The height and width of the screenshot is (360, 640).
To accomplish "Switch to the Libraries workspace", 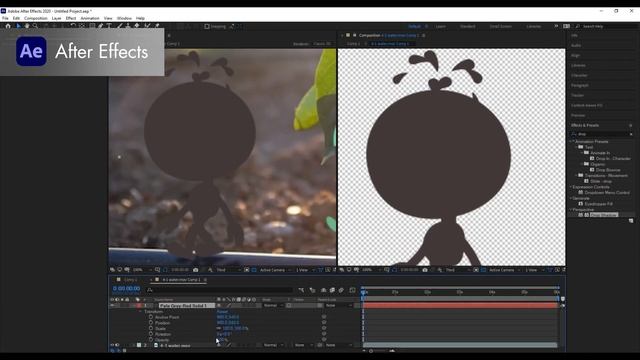I will click(x=533, y=26).
